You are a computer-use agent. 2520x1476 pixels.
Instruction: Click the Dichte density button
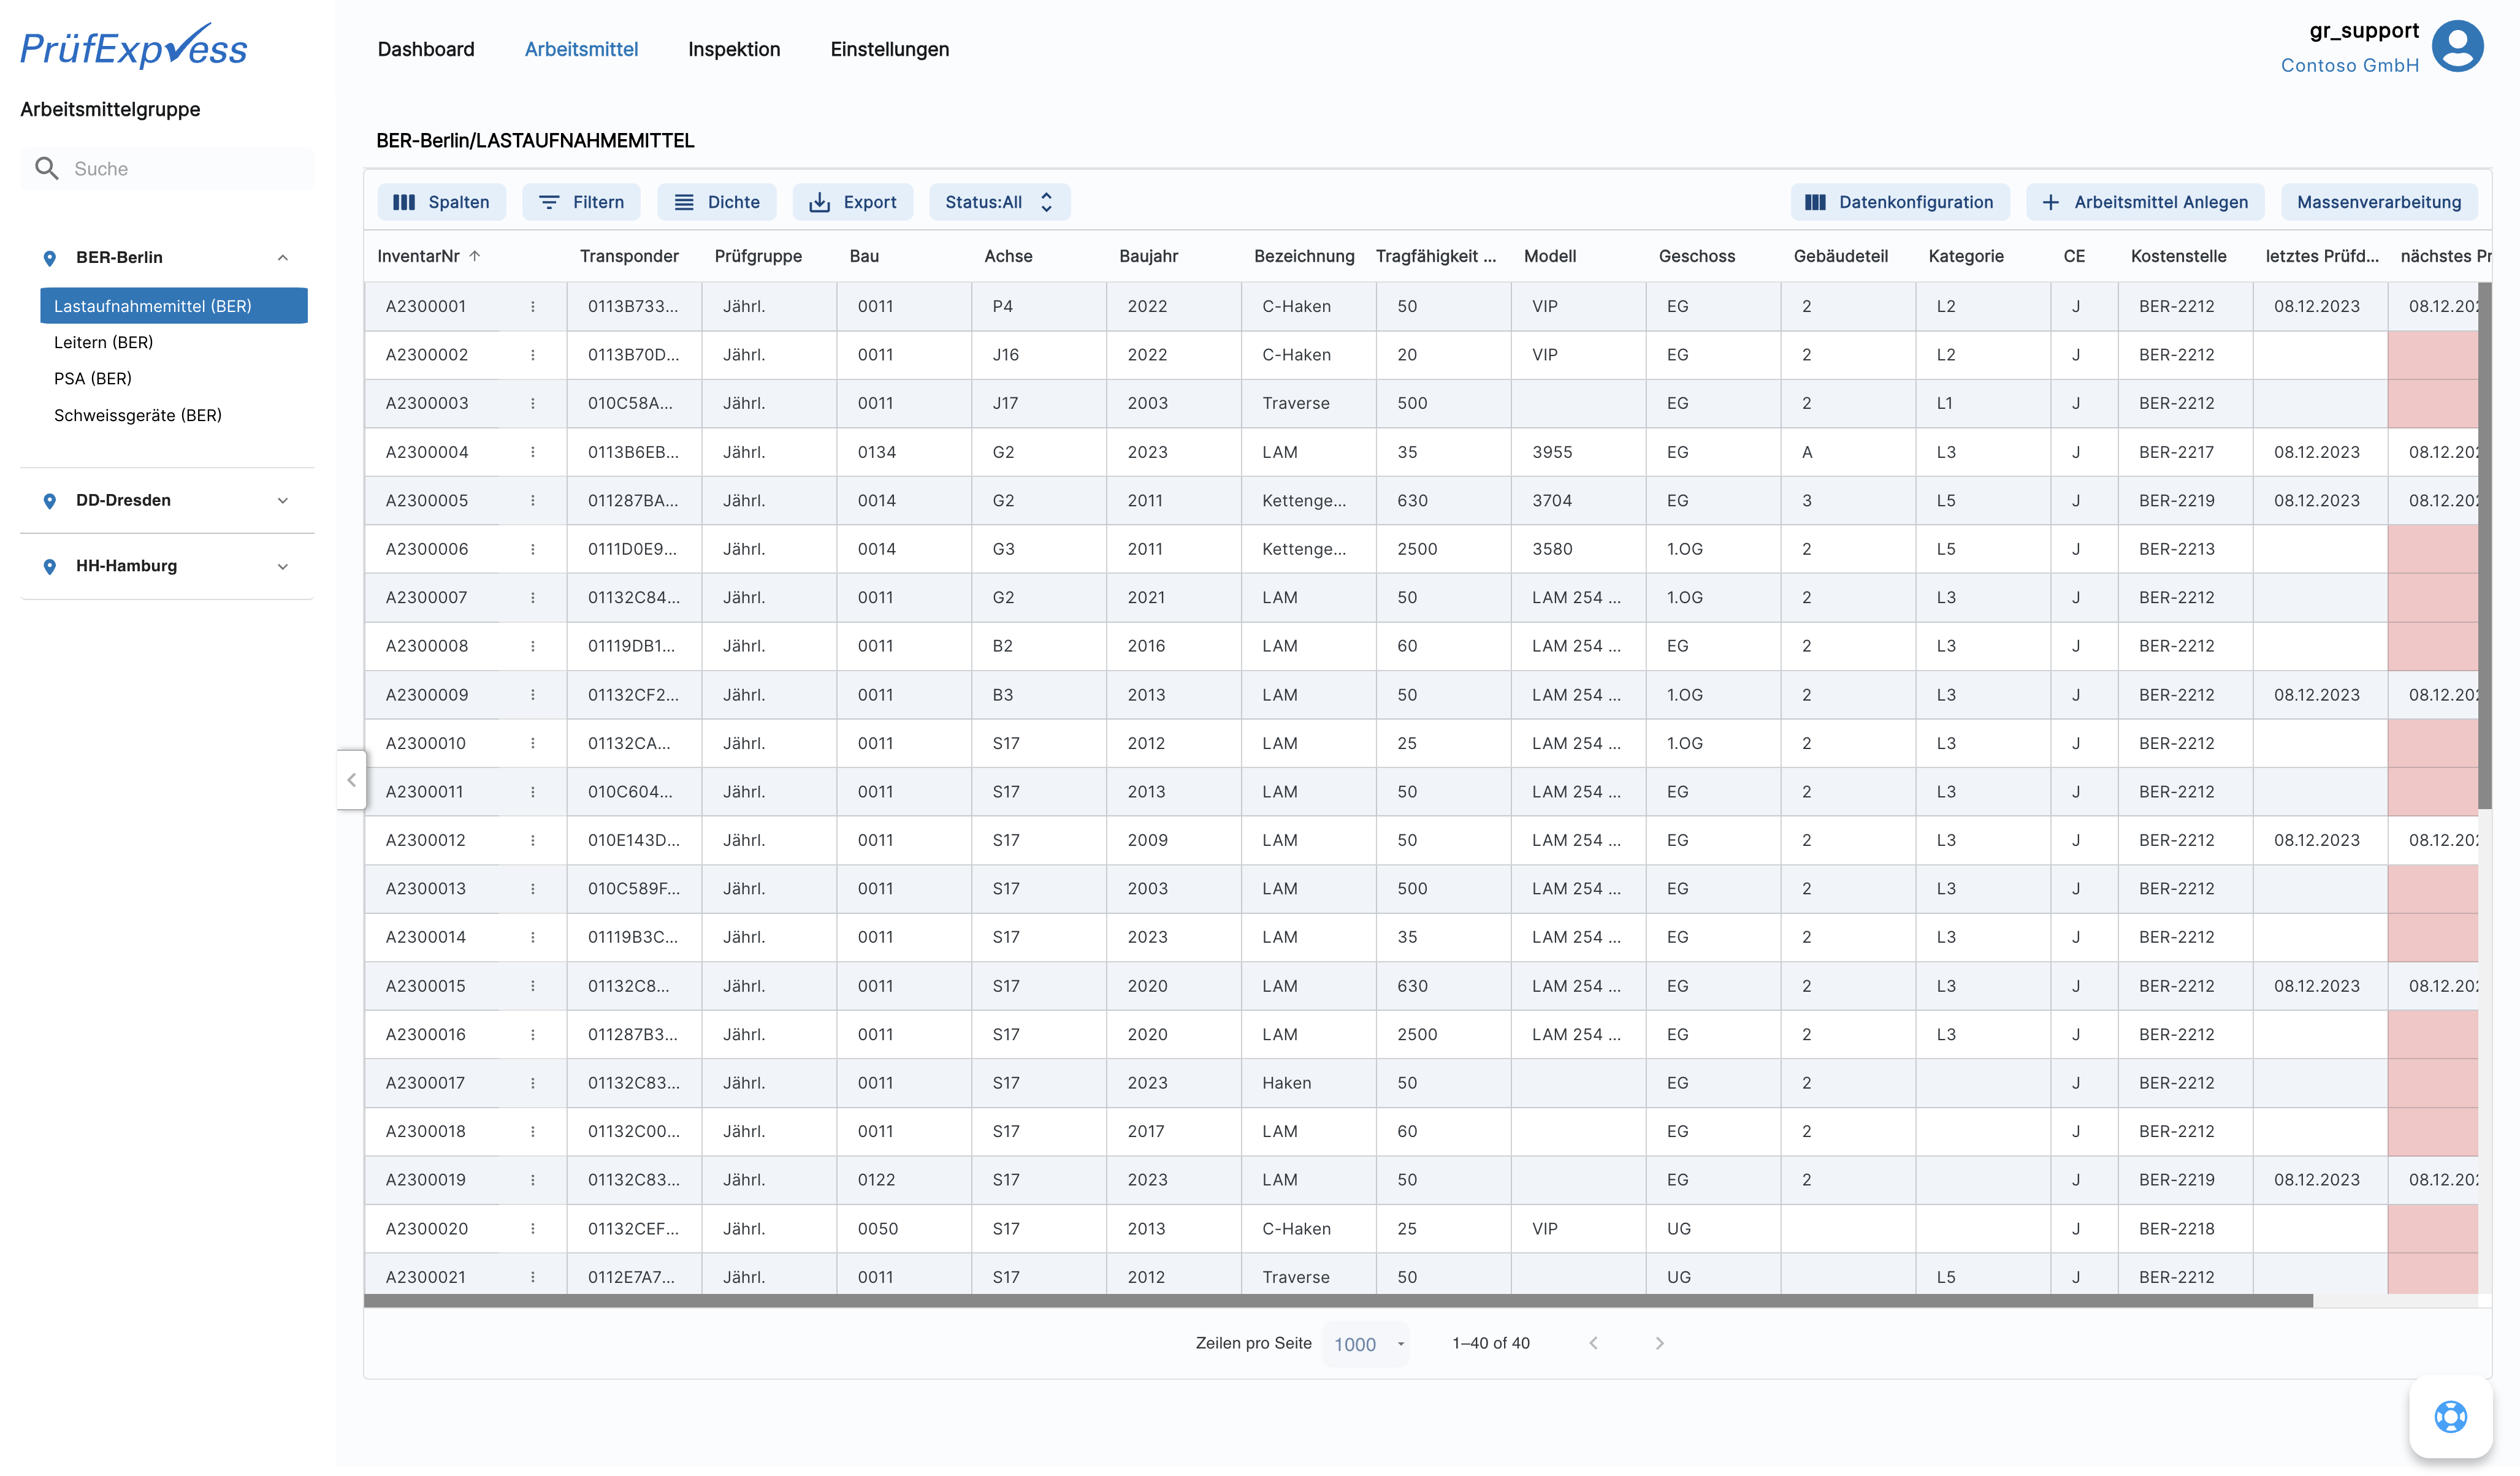716,202
